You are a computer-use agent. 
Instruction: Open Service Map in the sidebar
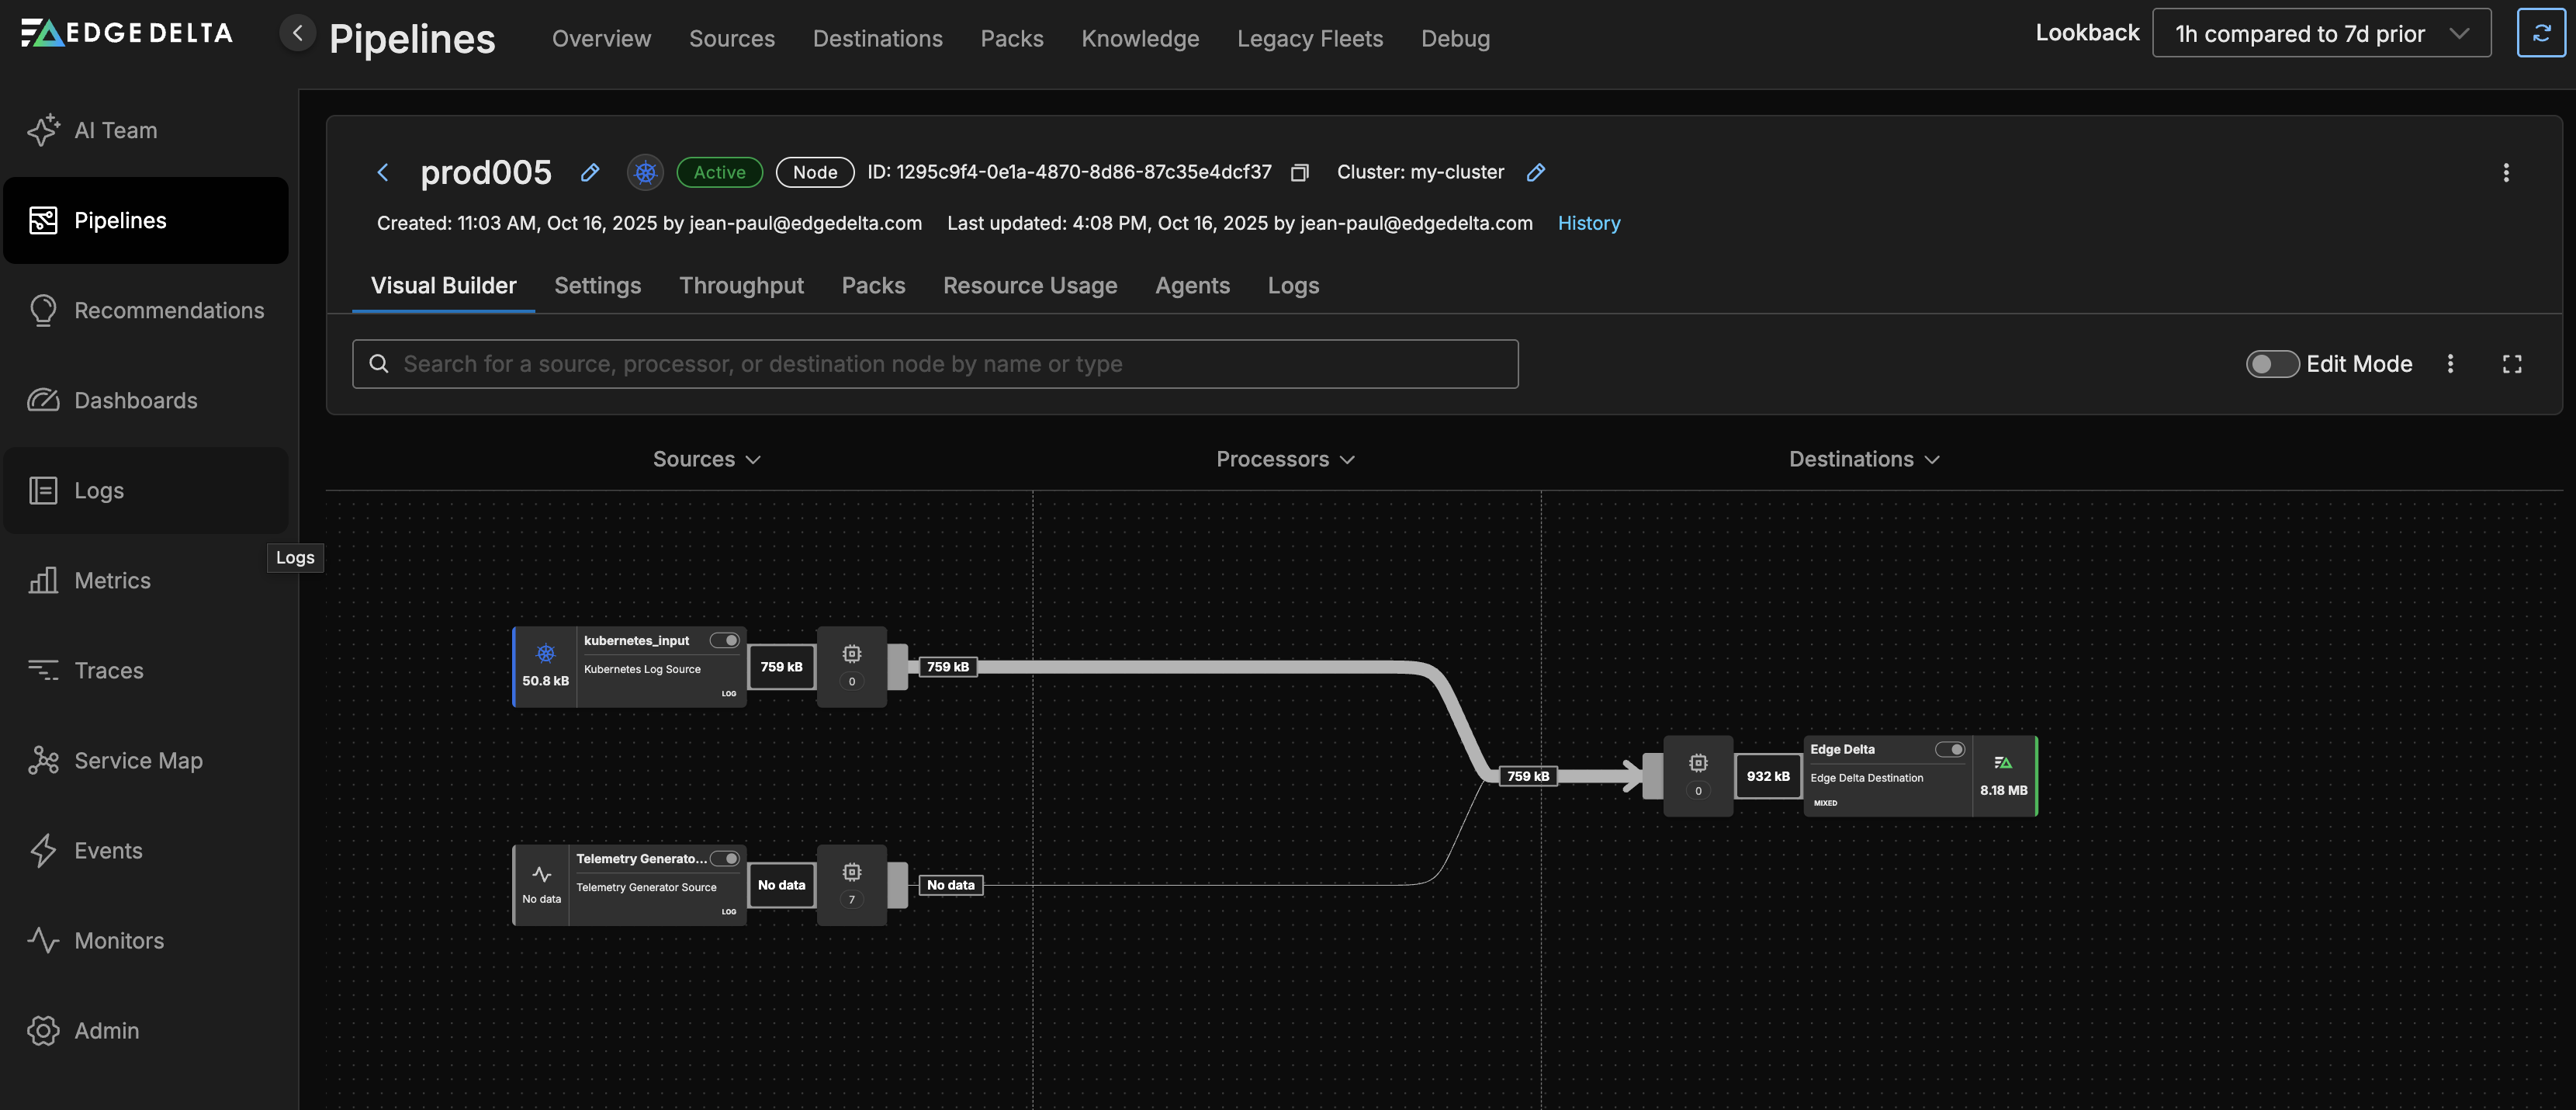[x=138, y=761]
